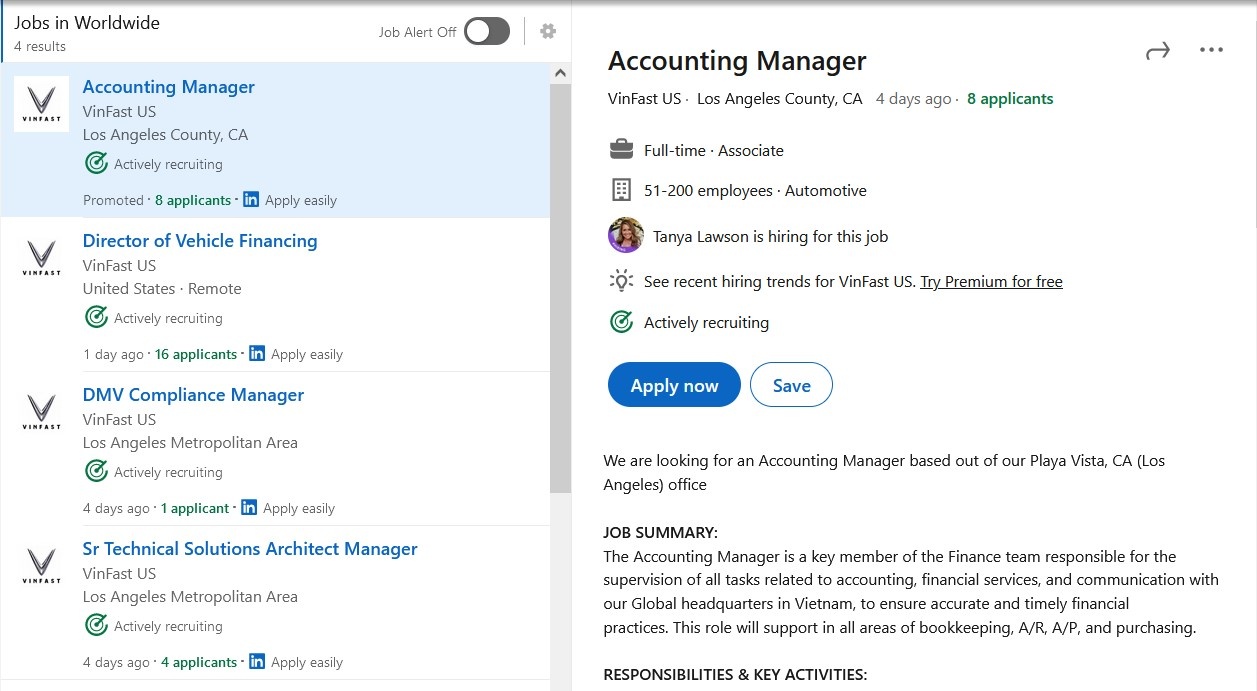Image resolution: width=1257 pixels, height=691 pixels.
Task: Click the share arrow icon
Action: [1157, 51]
